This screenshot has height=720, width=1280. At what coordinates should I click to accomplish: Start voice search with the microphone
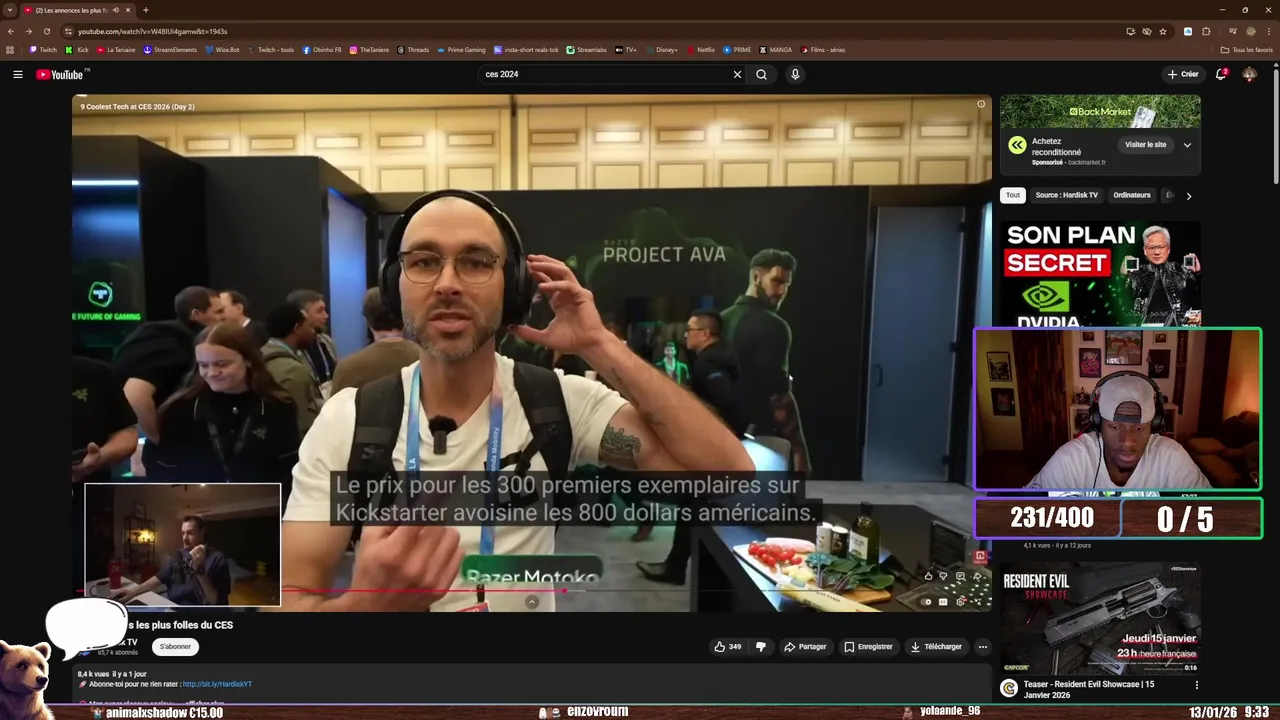click(795, 74)
